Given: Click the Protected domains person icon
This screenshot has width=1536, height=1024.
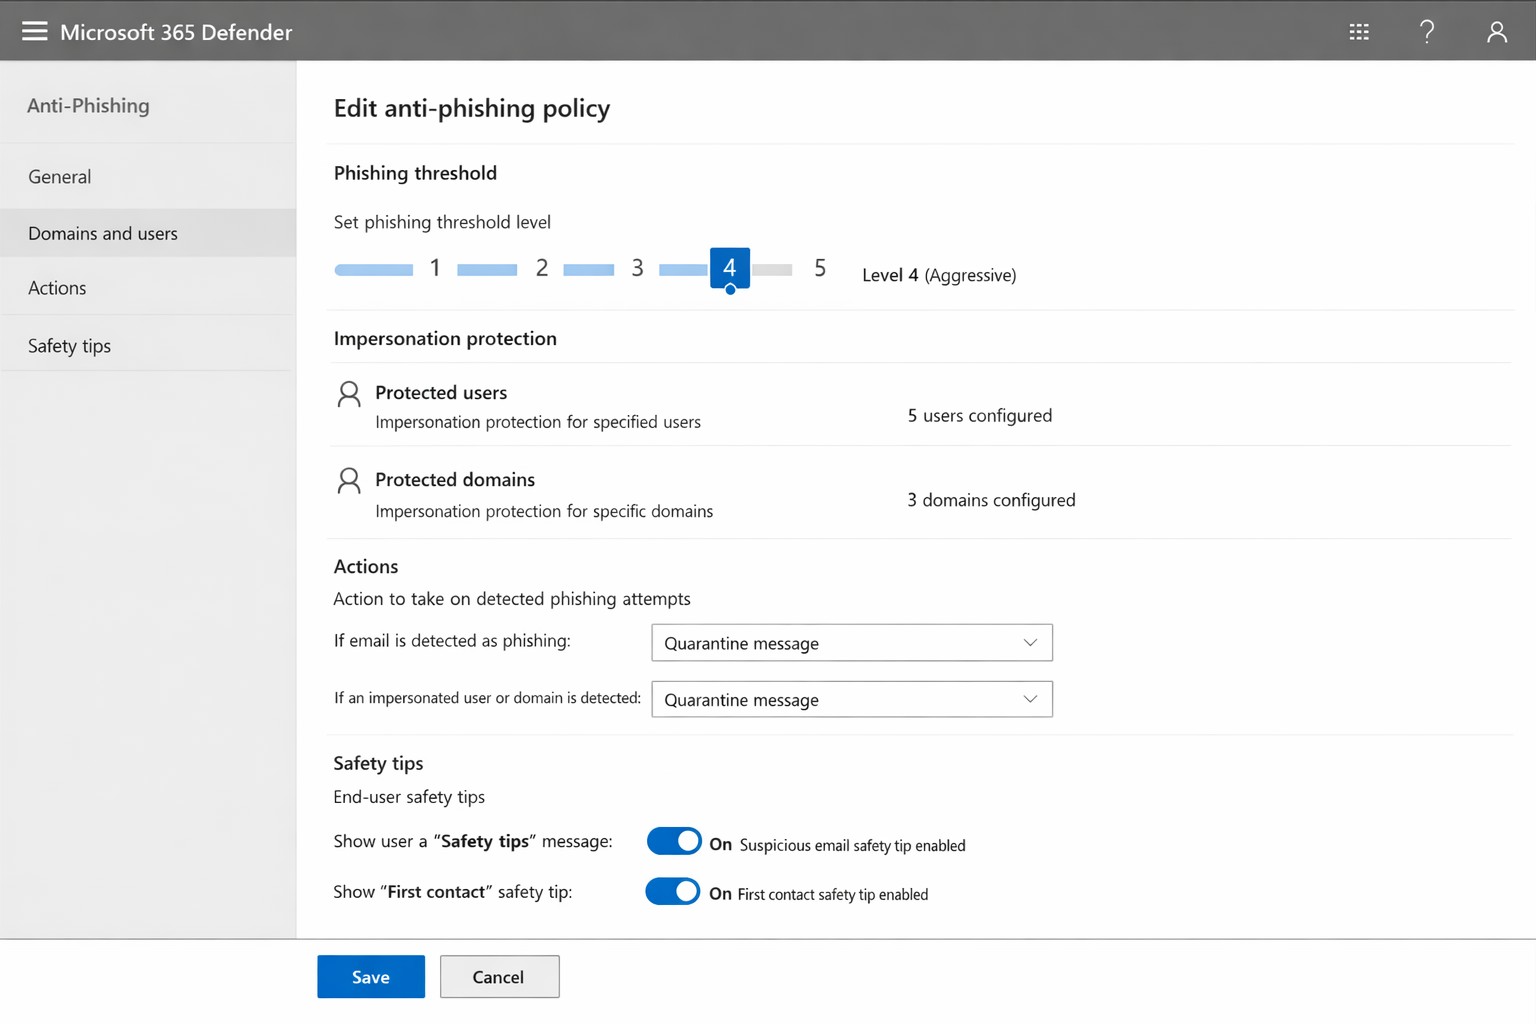Looking at the screenshot, I should [x=349, y=481].
